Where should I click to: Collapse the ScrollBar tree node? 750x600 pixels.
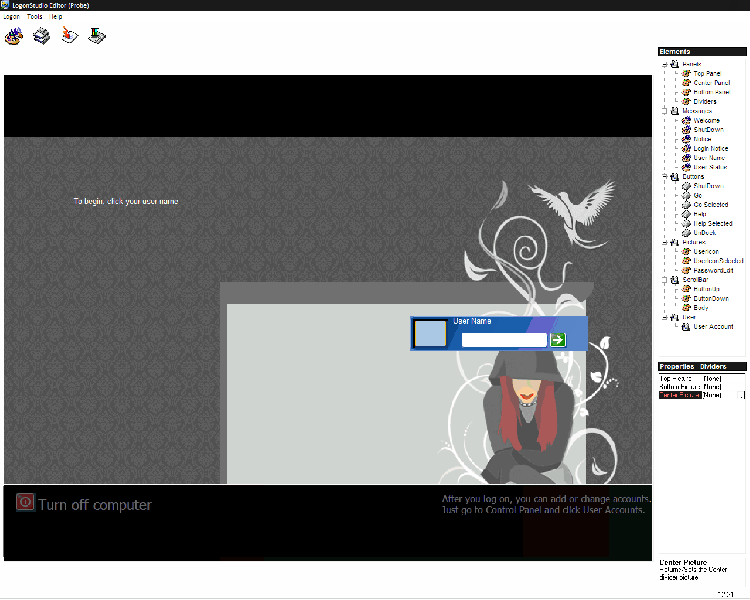pyautogui.click(x=664, y=280)
